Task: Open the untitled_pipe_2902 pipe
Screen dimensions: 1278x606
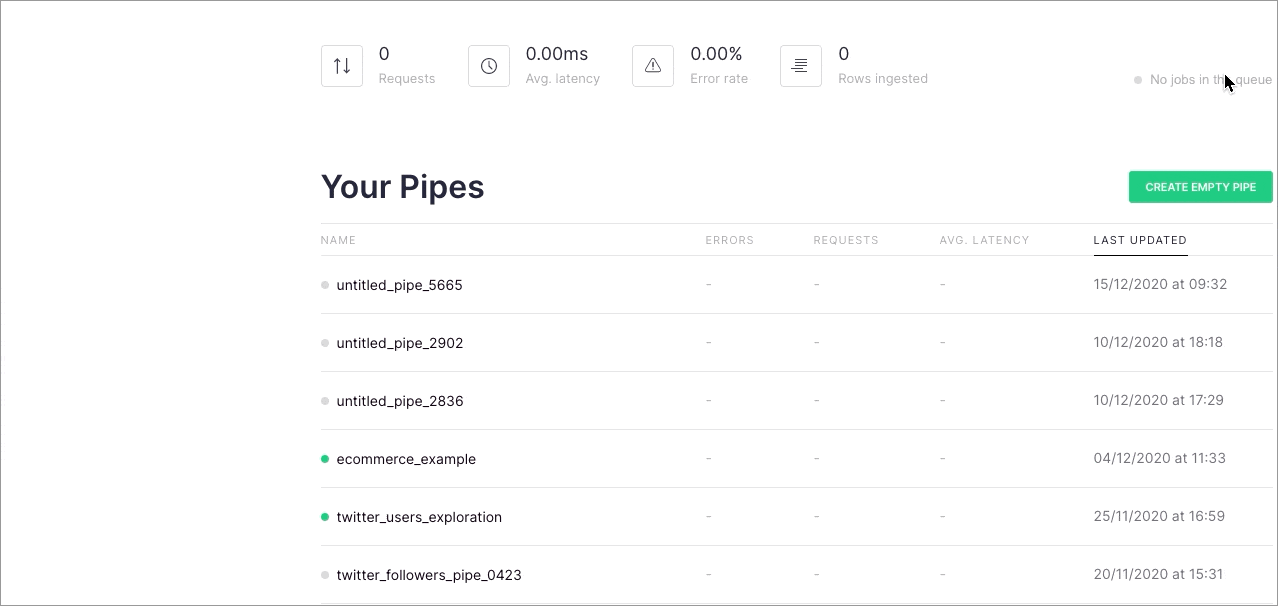Action: tap(399, 343)
